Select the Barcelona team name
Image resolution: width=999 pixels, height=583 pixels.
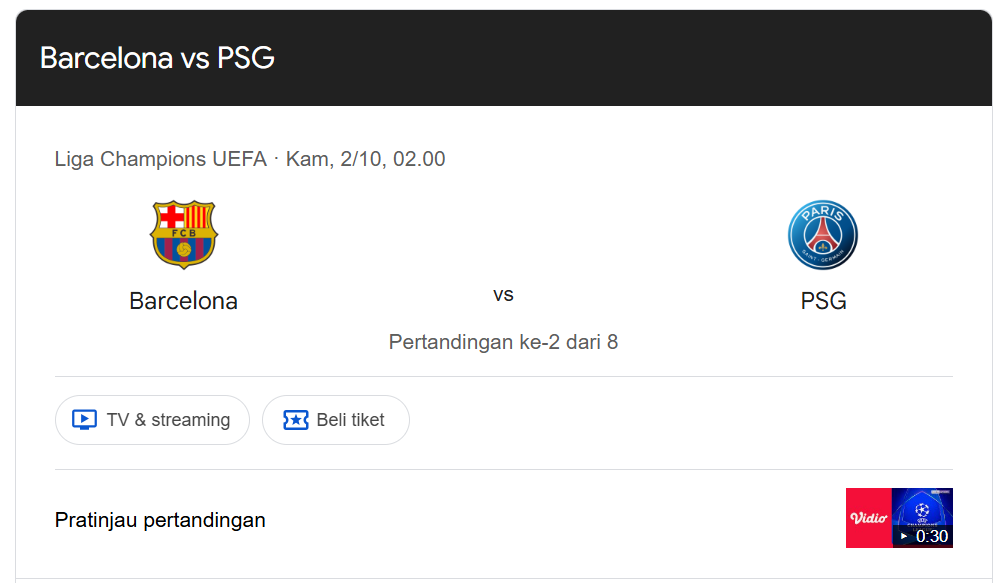click(183, 301)
